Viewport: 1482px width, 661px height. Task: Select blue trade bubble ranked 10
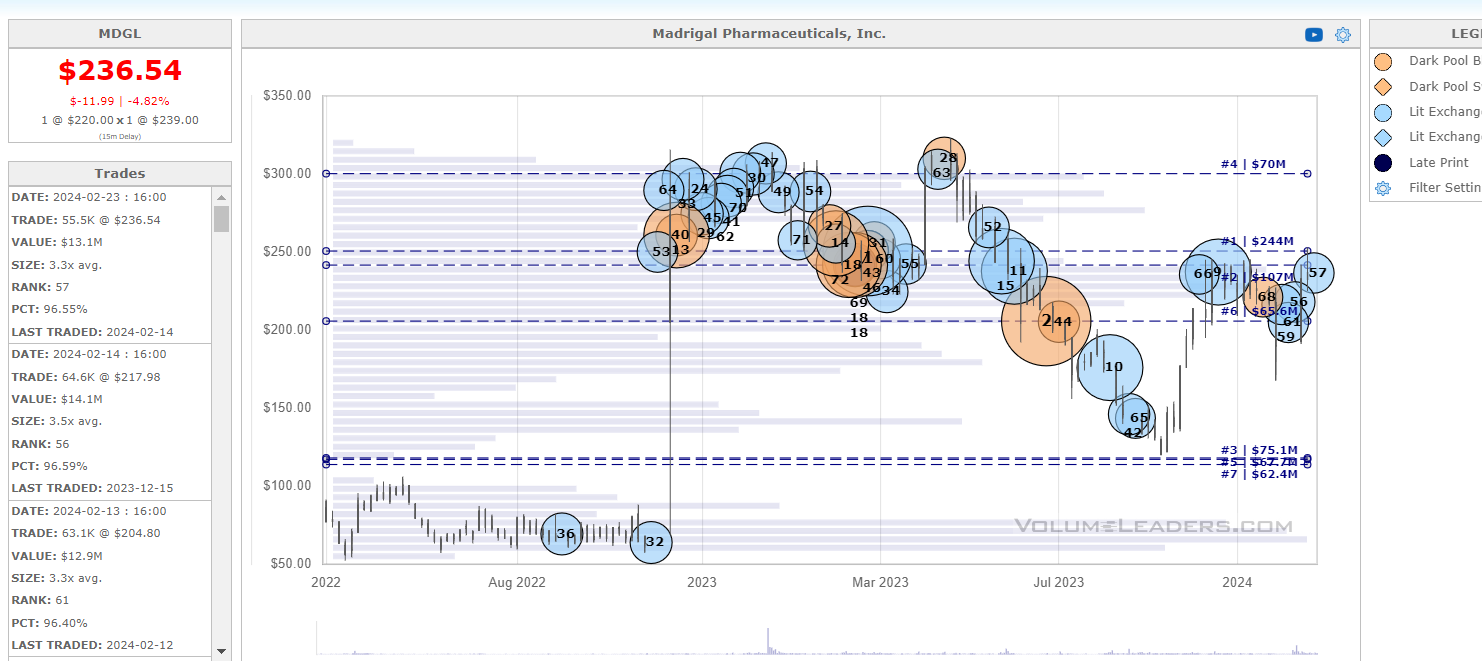tap(1110, 368)
